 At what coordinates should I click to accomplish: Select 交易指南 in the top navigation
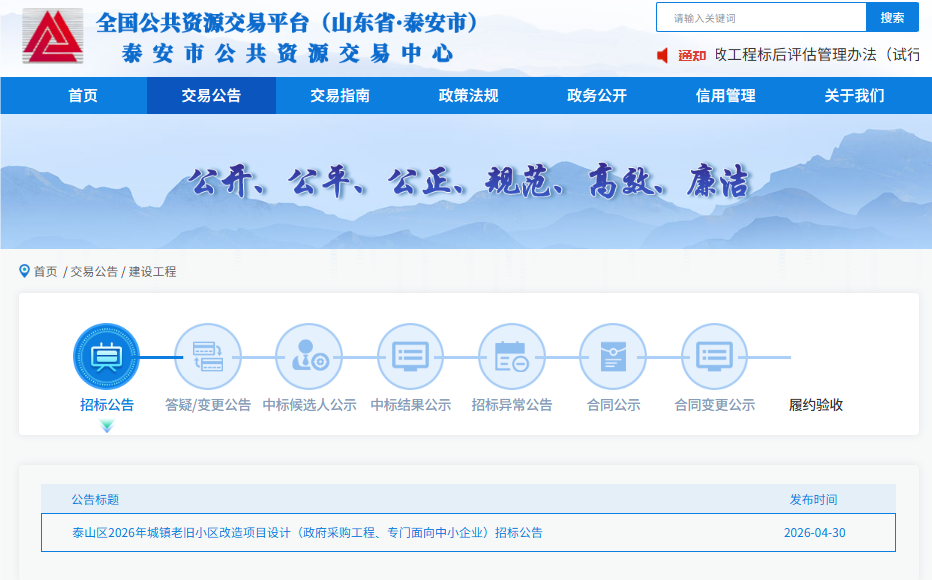pos(340,96)
